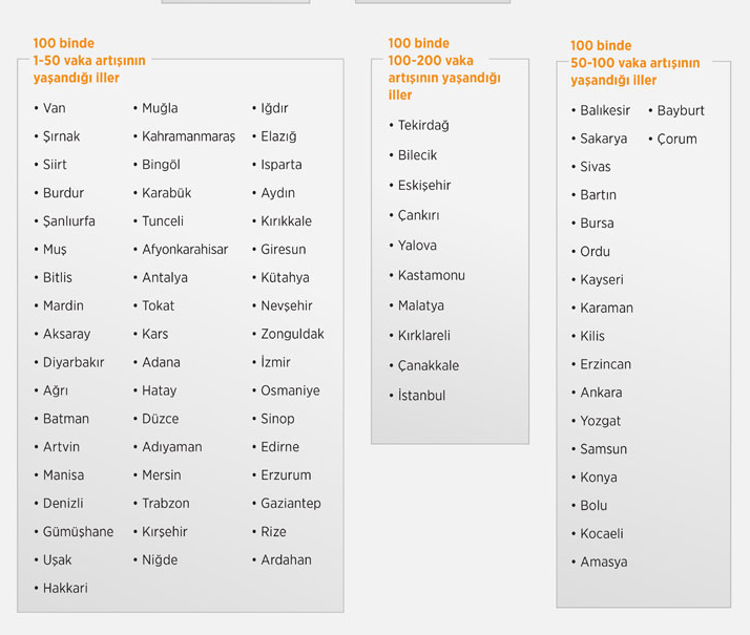The image size is (750, 635).
Task: Click the Van entry in the list
Action: click(54, 108)
